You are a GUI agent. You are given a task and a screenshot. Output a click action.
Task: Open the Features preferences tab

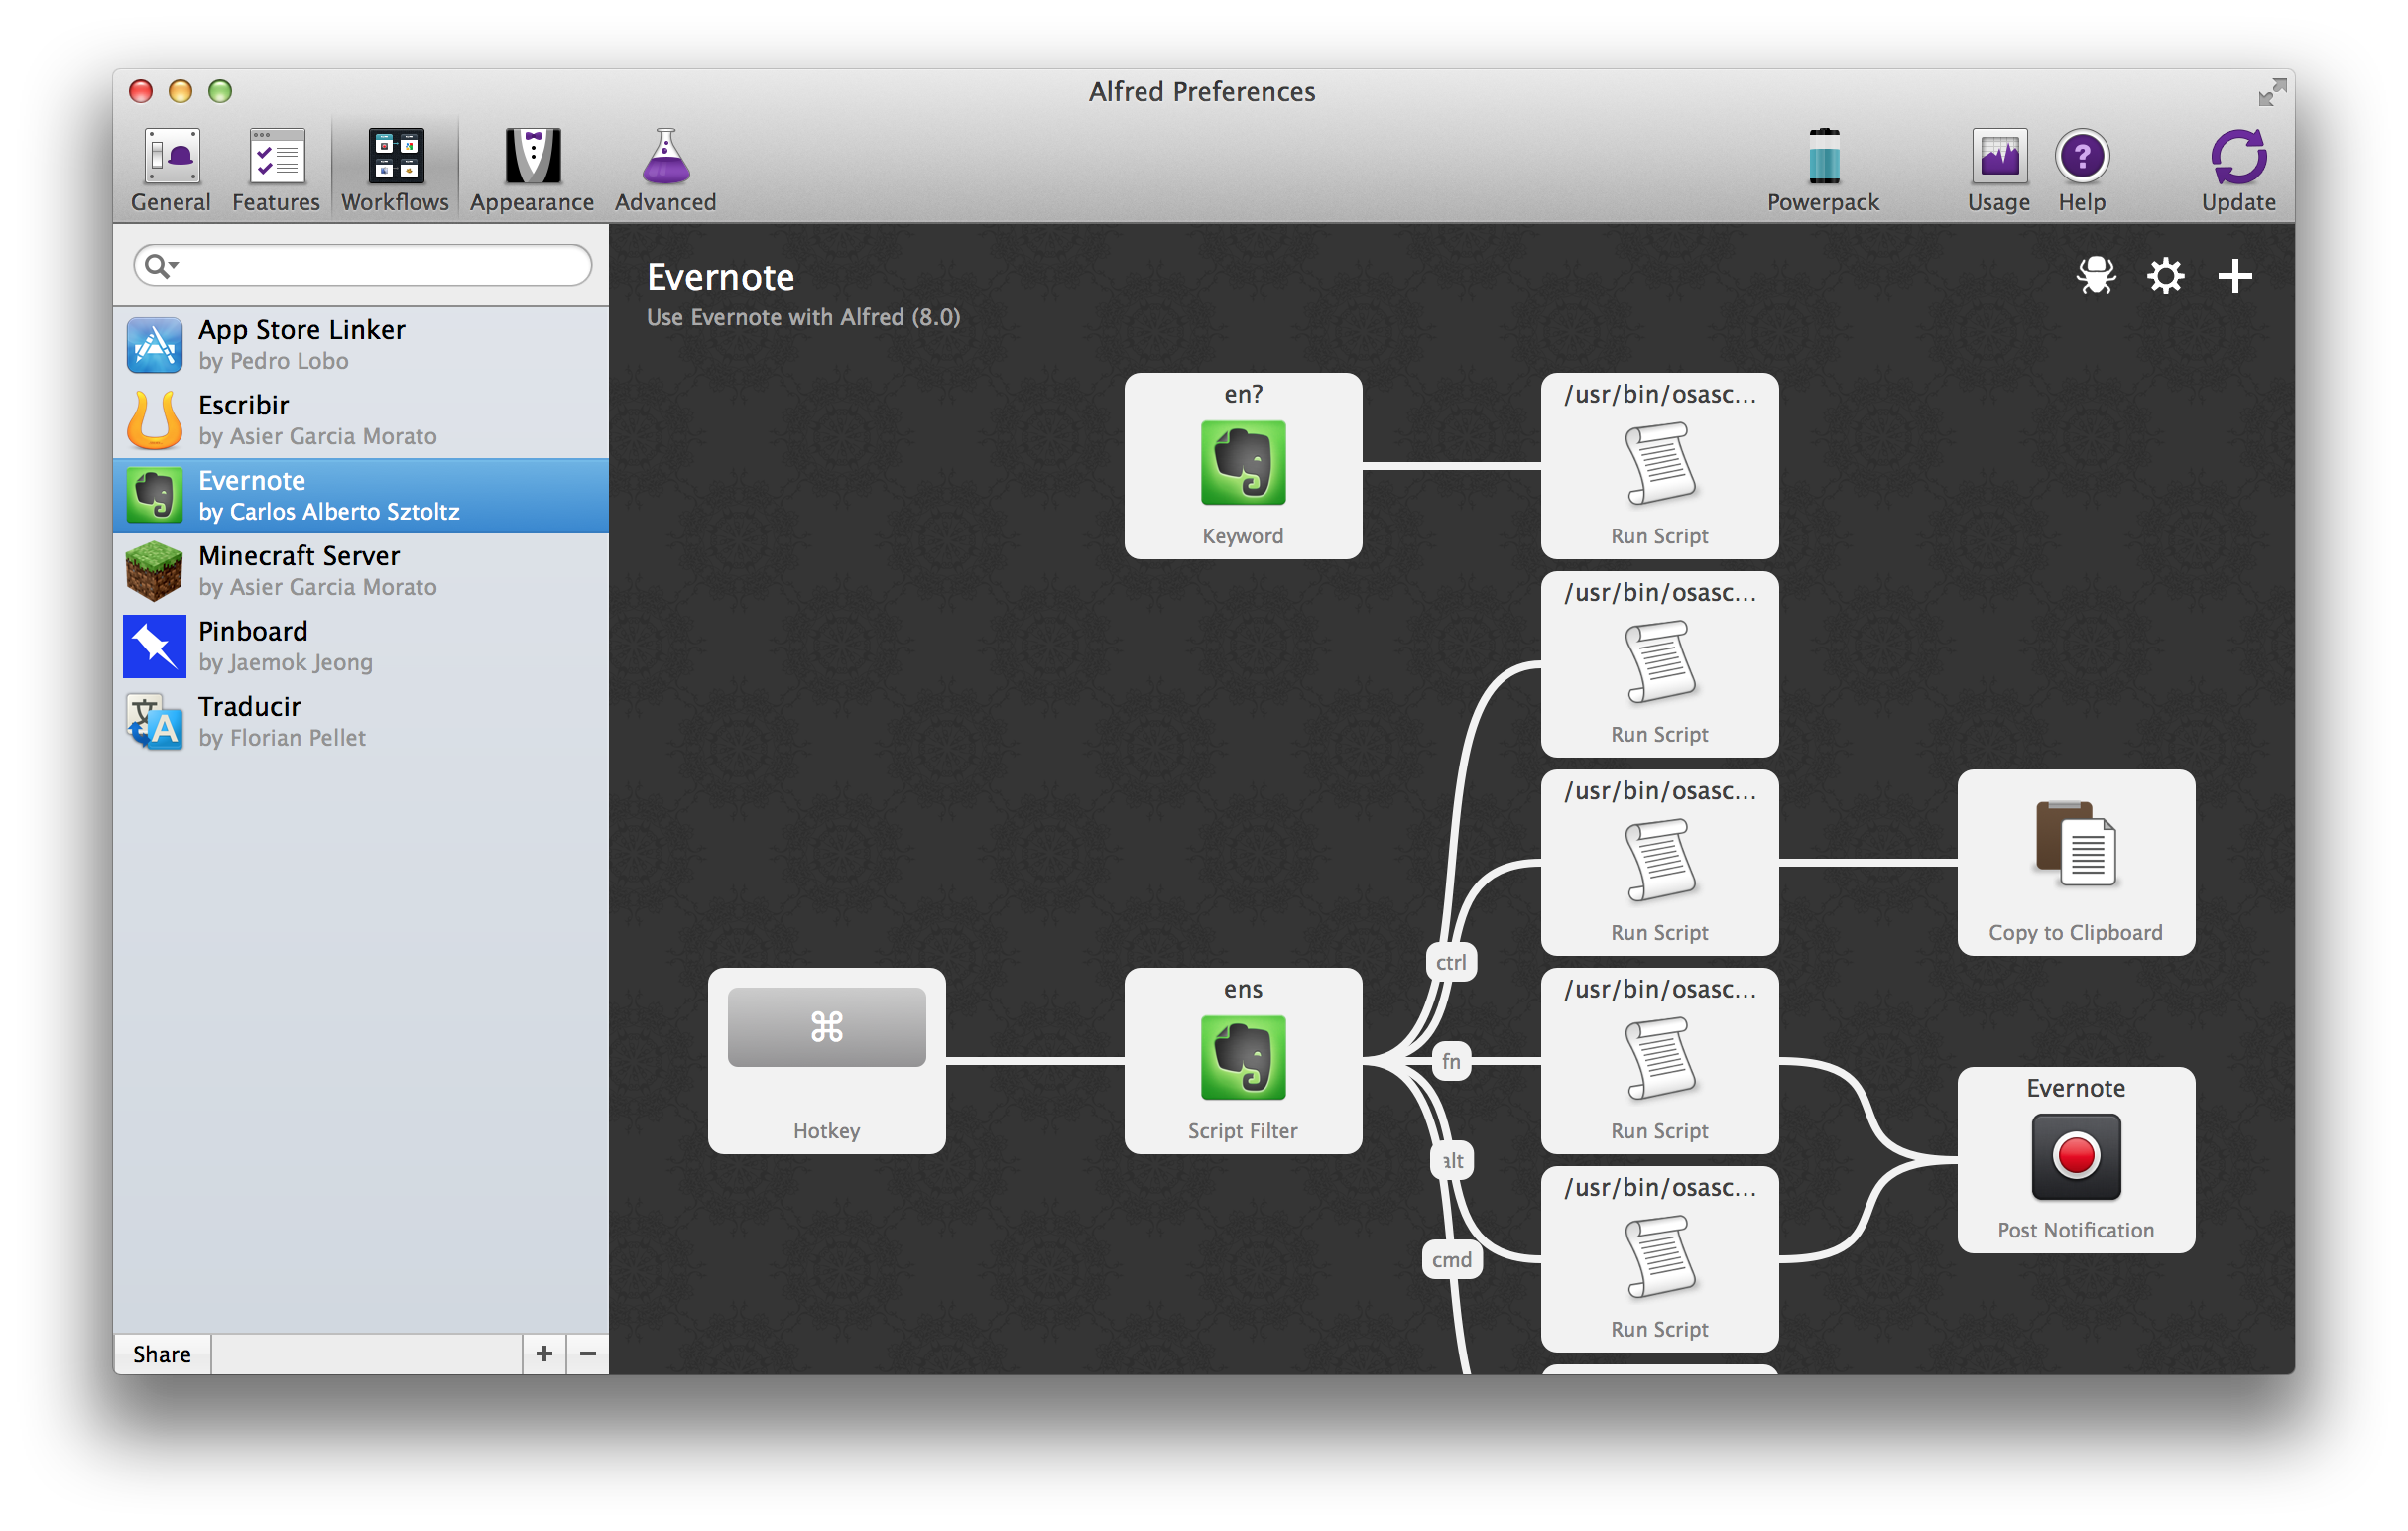pyautogui.click(x=276, y=170)
